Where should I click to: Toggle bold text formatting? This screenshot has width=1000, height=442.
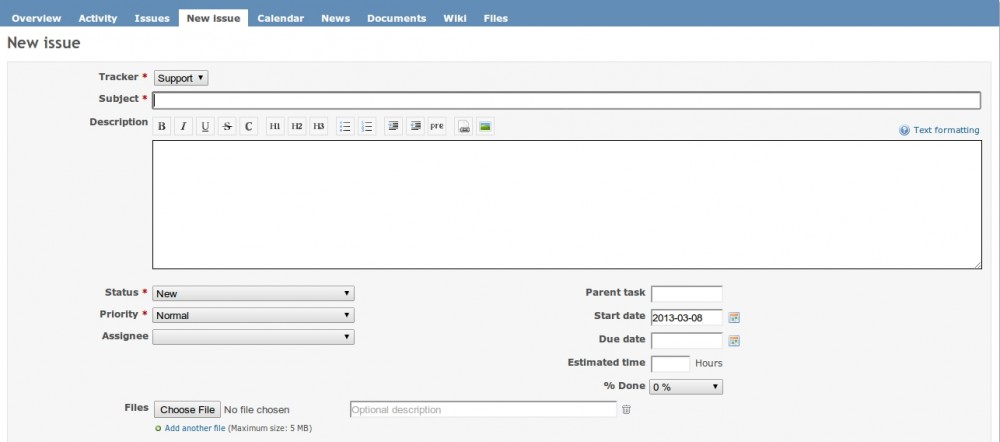[162, 127]
